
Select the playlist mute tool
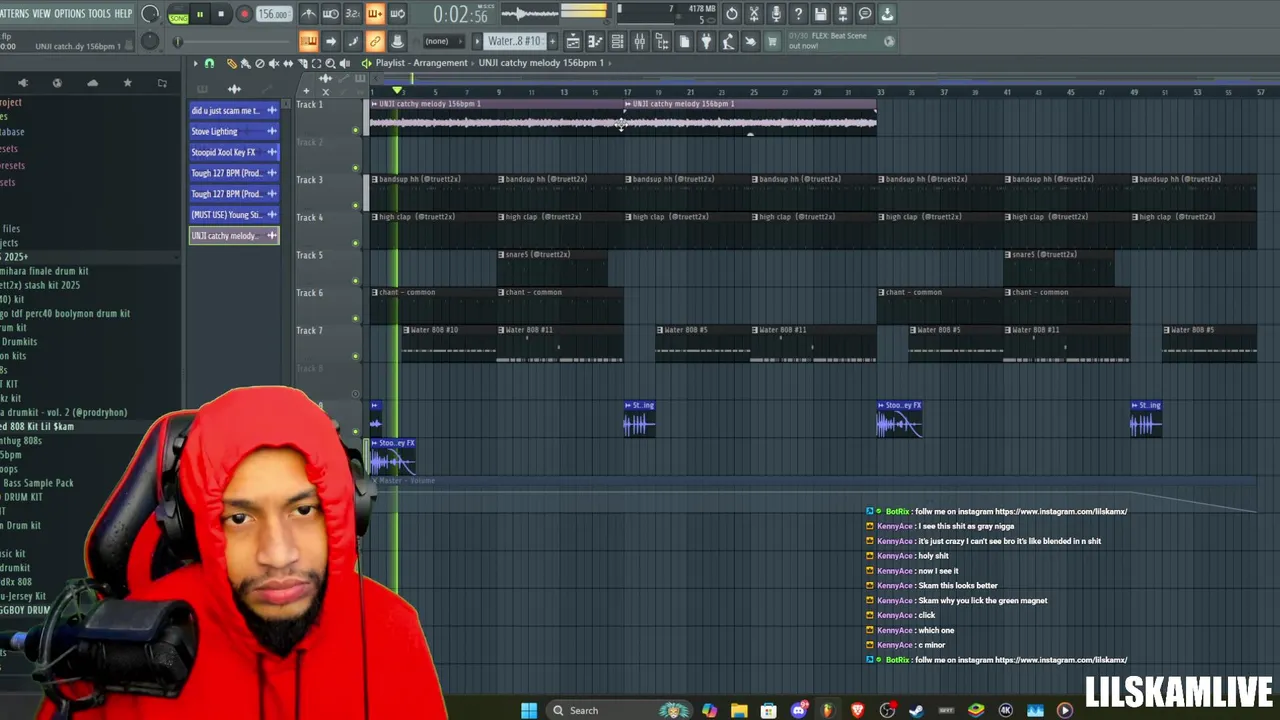pyautogui.click(x=274, y=63)
